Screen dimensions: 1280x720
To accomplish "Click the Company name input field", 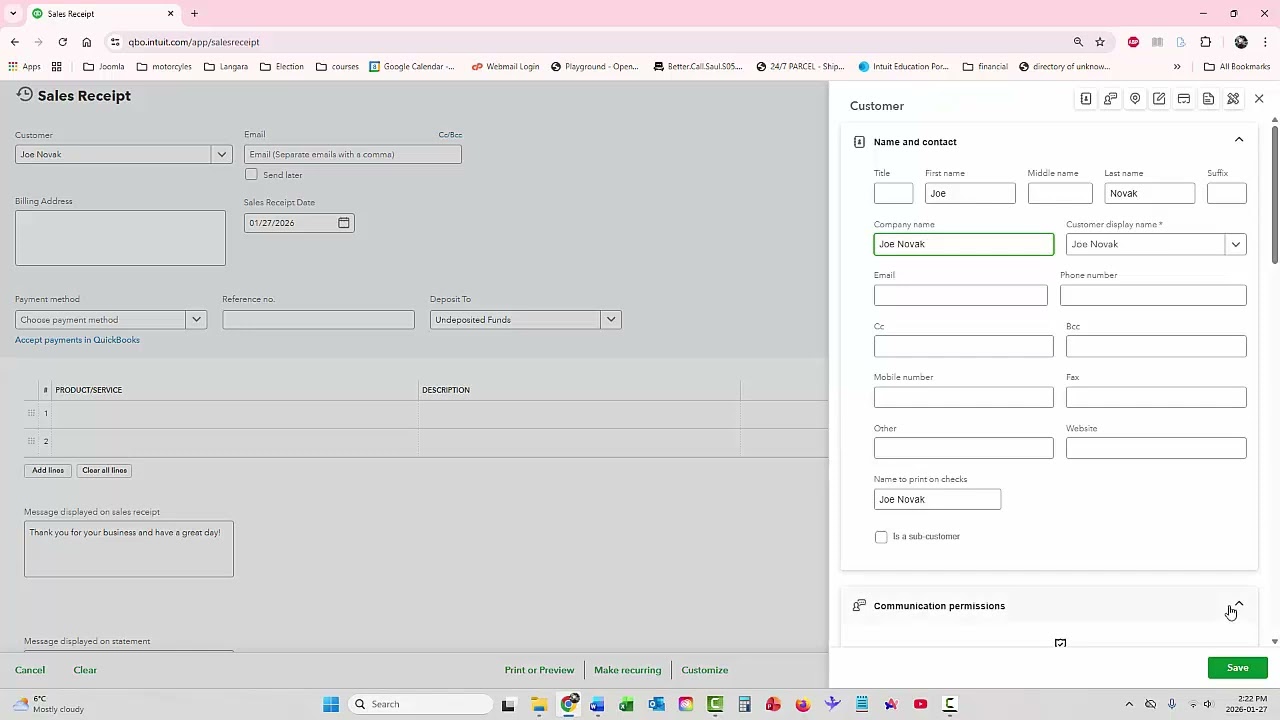I will click(963, 244).
